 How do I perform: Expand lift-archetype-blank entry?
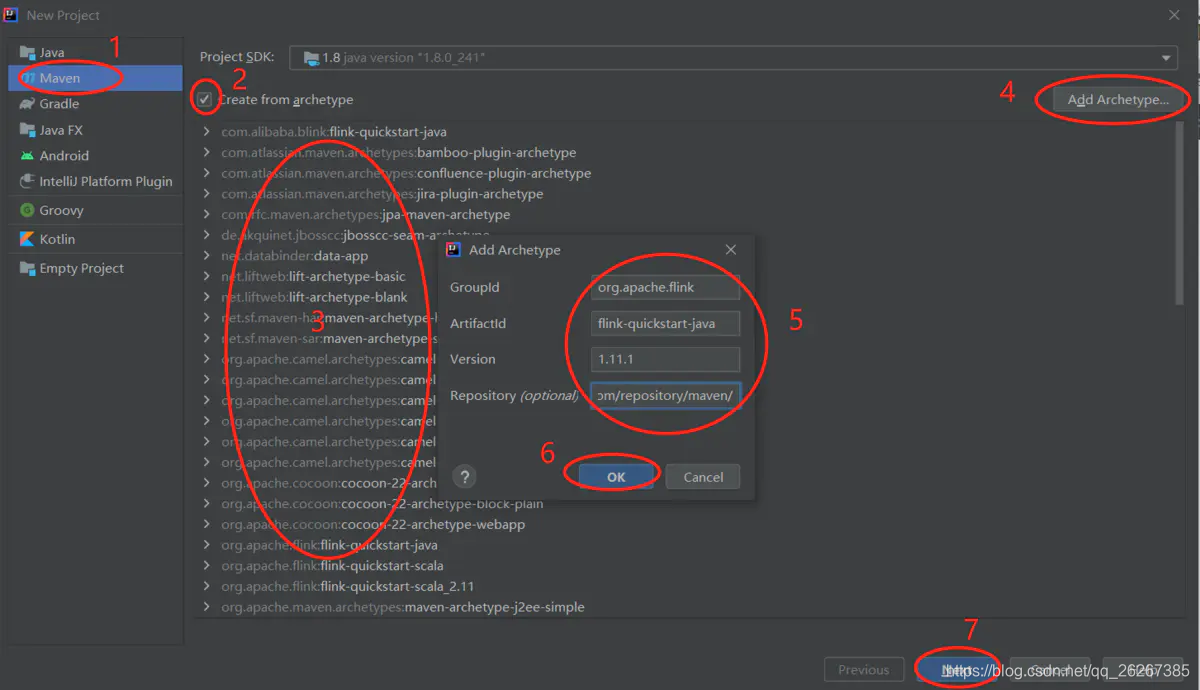207,297
